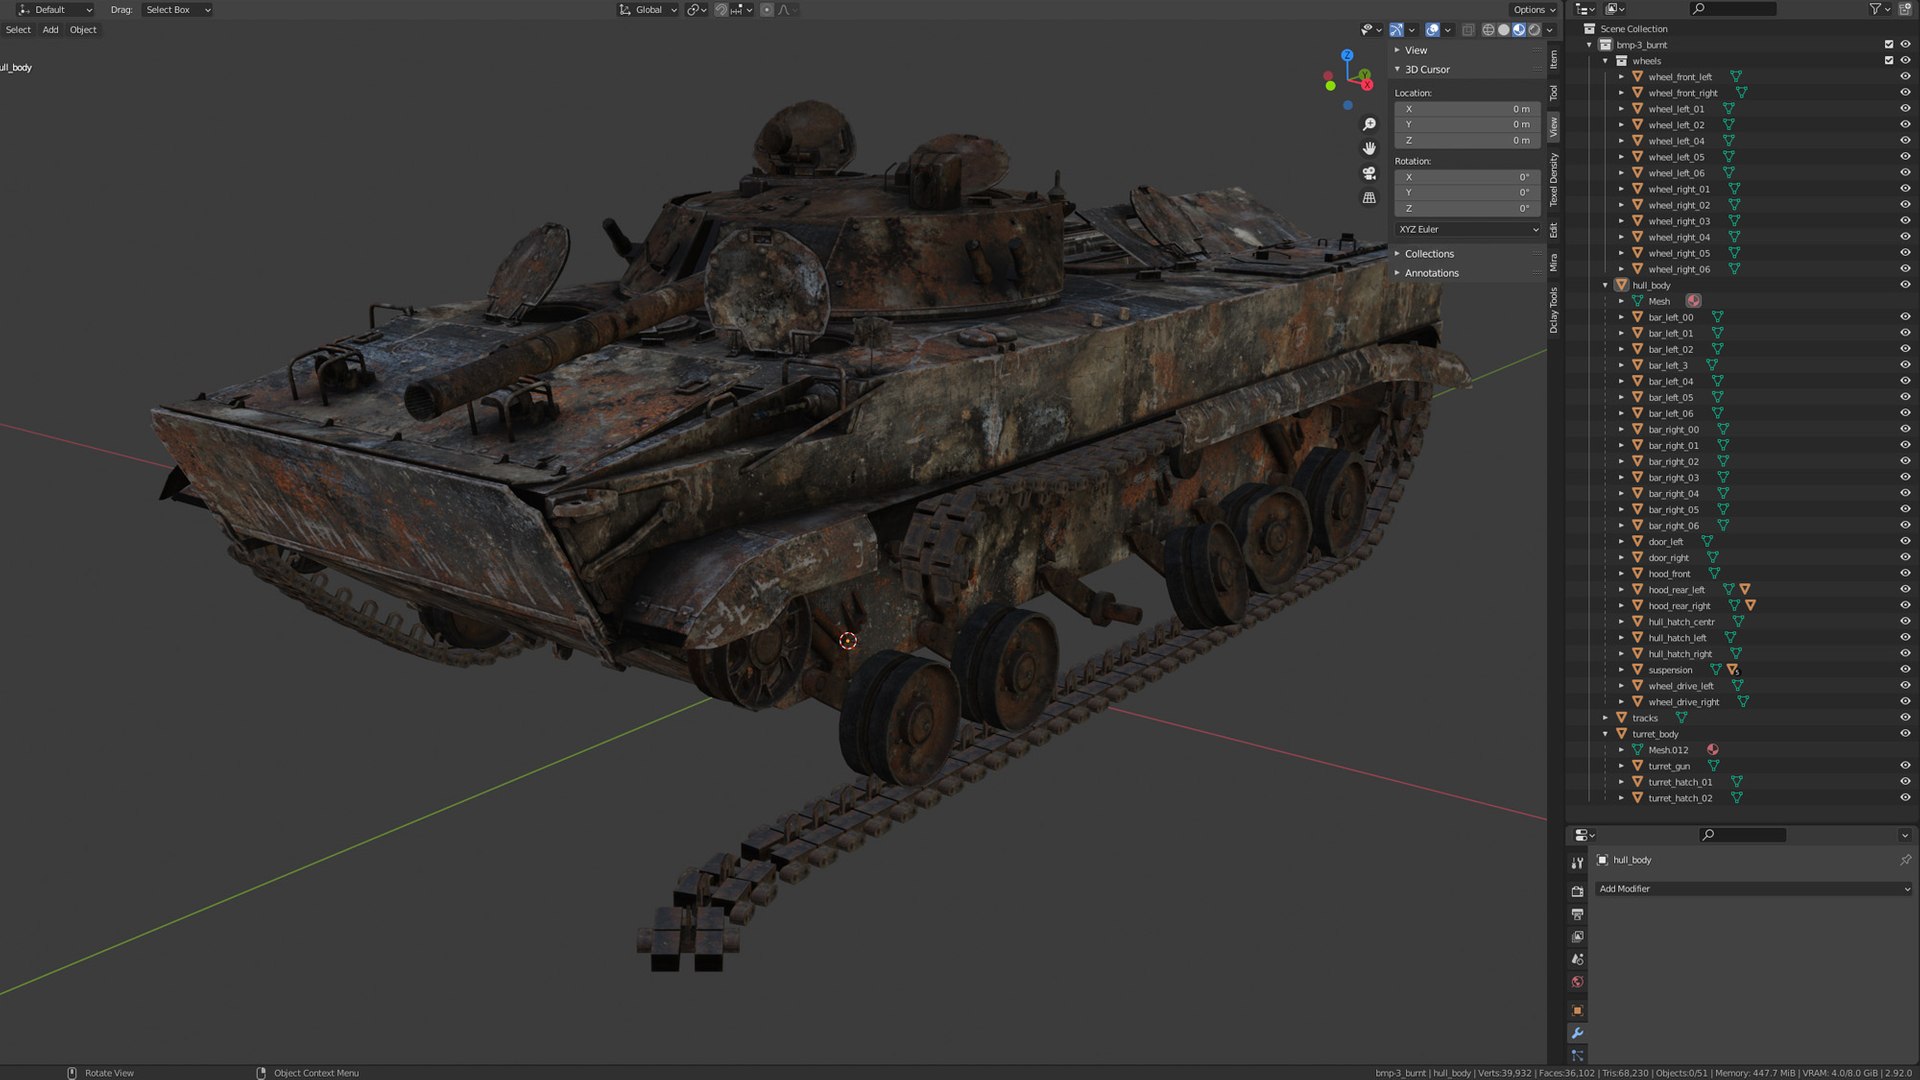Viewport: 1920px width, 1080px height.
Task: Click the 3D Cursor Location X field
Action: 1467,109
